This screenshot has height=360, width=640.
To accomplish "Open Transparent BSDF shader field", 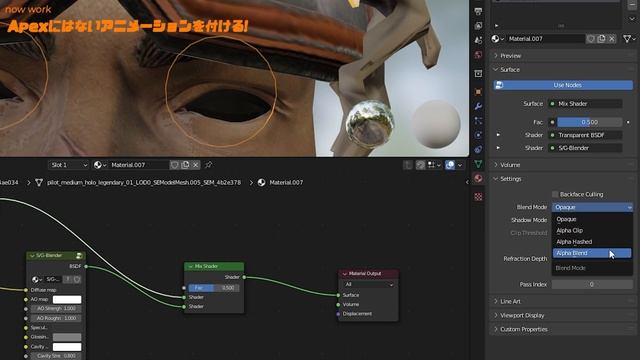I will [x=585, y=135].
